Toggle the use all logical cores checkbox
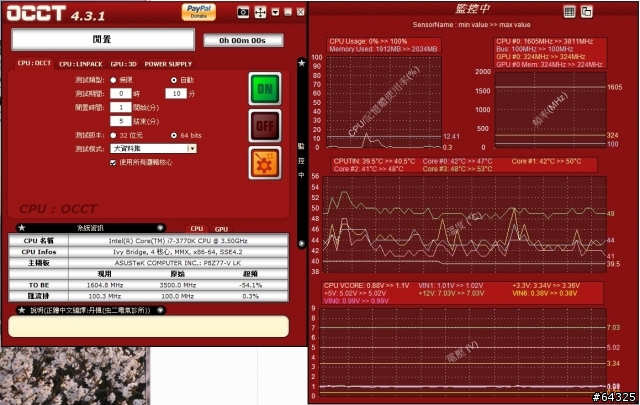 (113, 162)
